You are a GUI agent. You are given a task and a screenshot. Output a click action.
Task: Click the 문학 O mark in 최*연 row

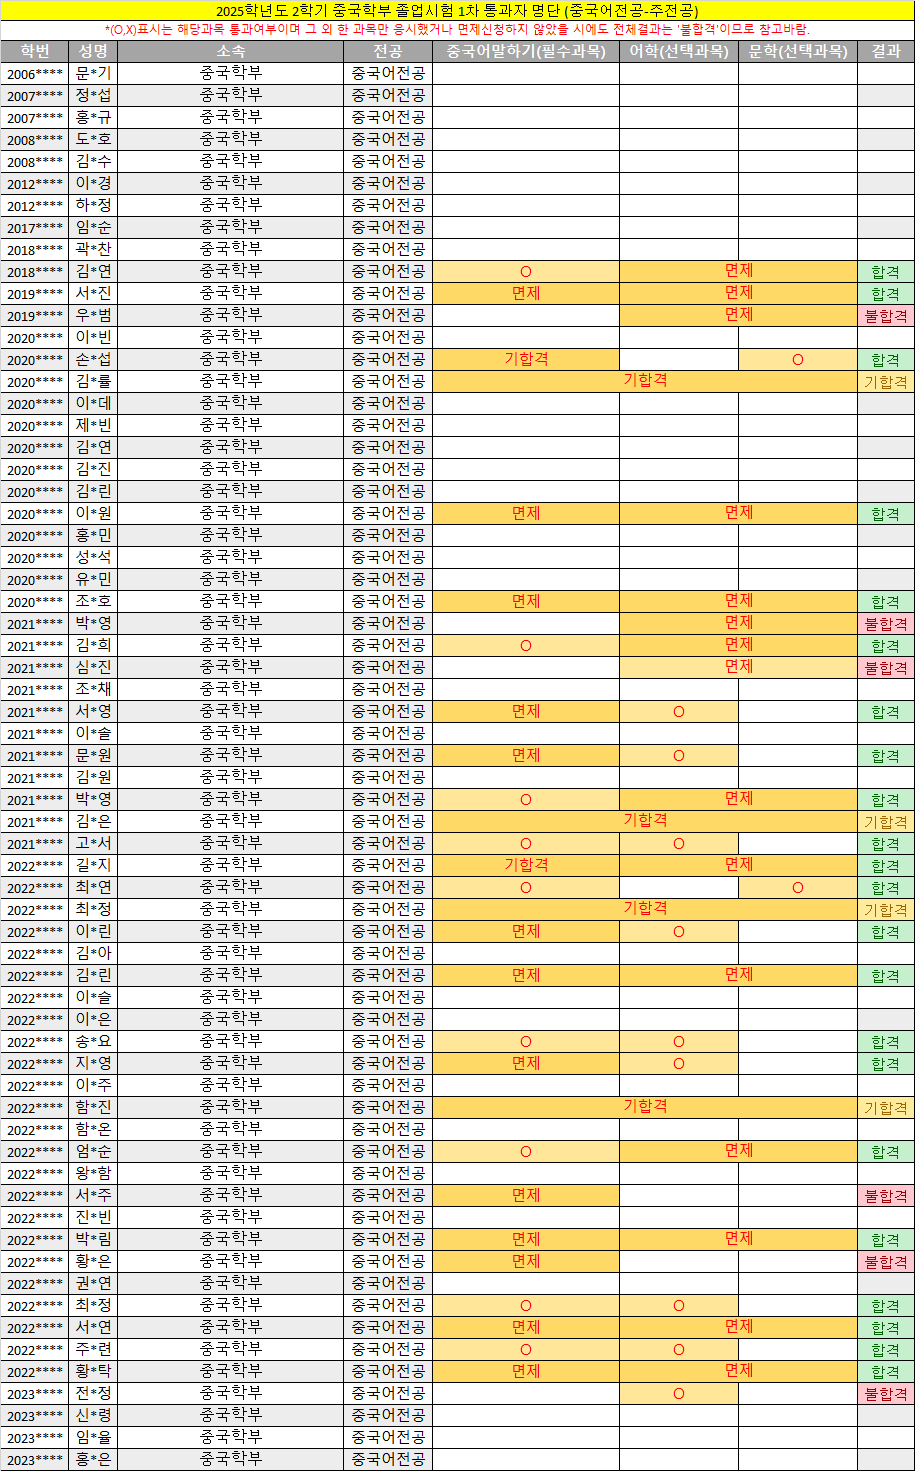(797, 887)
